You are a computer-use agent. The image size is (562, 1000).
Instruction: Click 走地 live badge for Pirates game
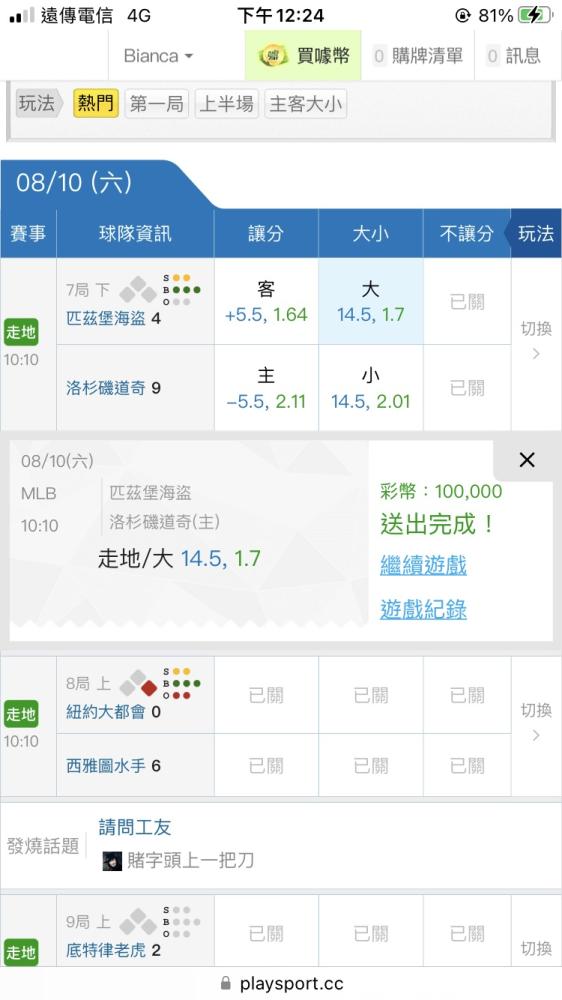click(21, 332)
